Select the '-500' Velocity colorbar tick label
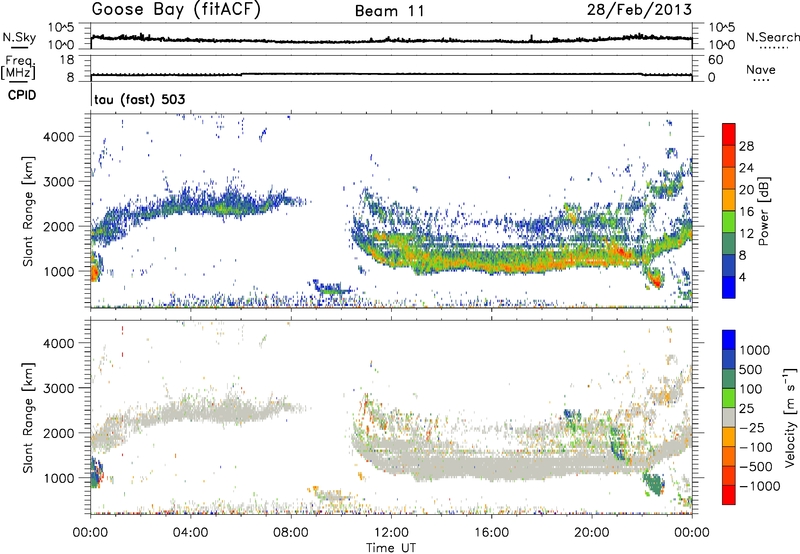The width and height of the screenshot is (800, 554). [x=756, y=466]
